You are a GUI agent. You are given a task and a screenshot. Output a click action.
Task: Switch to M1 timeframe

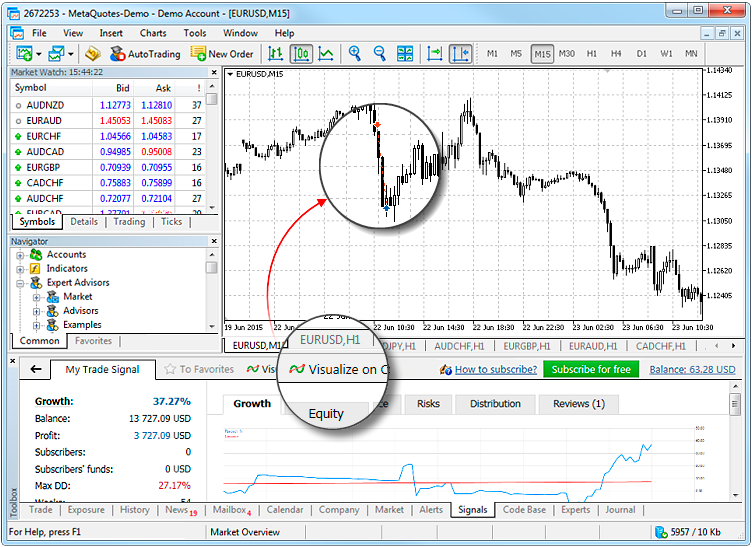tap(492, 54)
